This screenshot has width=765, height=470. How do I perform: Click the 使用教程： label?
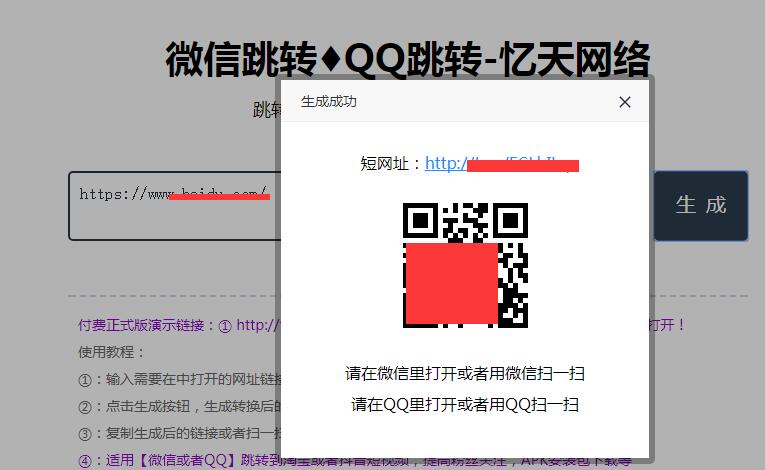[112, 352]
